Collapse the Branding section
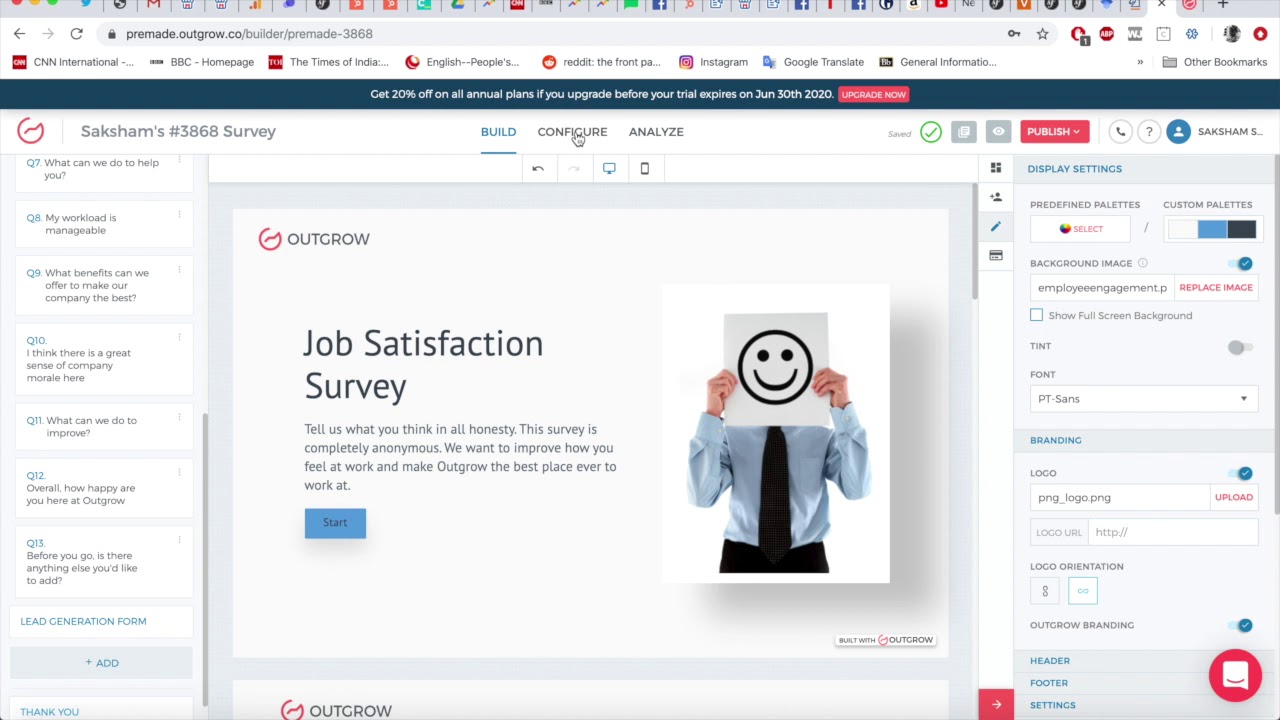 (1056, 440)
